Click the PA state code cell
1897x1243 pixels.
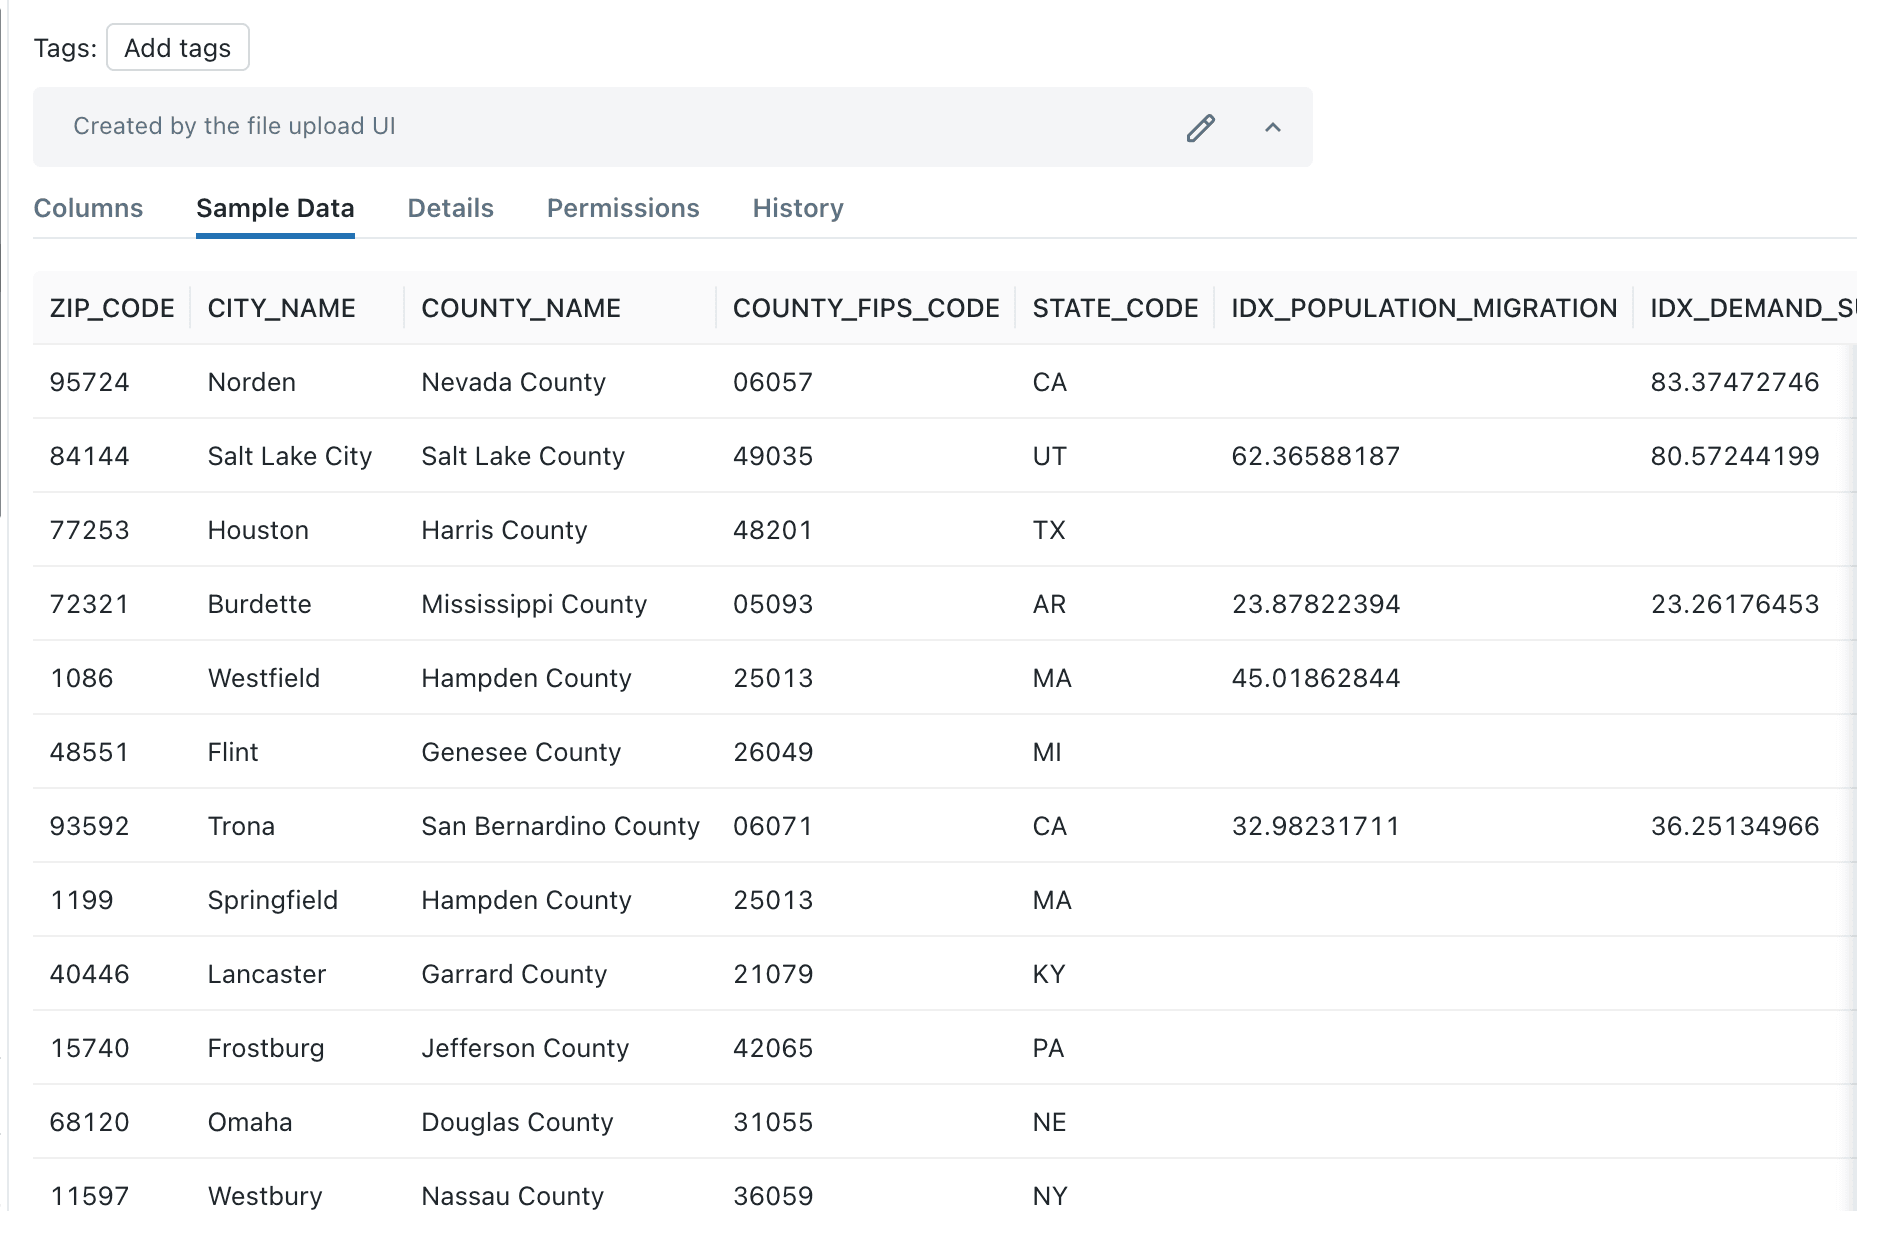1048,1048
